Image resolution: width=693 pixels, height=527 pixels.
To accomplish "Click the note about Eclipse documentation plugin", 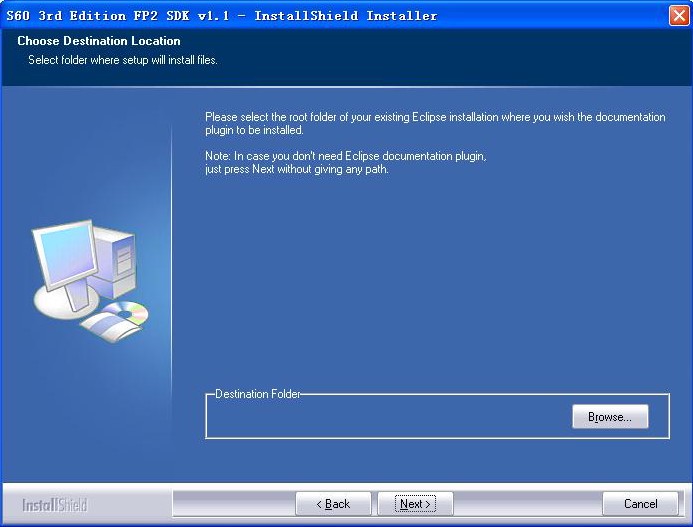I will click(346, 162).
